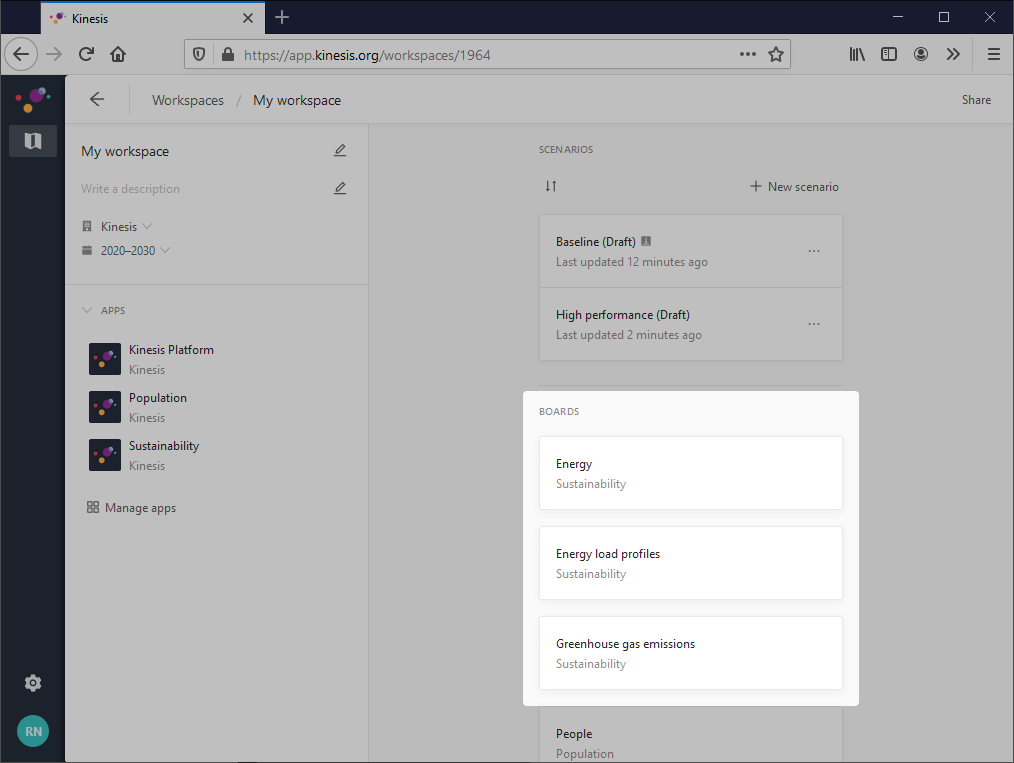Select Population app name
Image resolution: width=1014 pixels, height=763 pixels.
pyautogui.click(x=158, y=398)
